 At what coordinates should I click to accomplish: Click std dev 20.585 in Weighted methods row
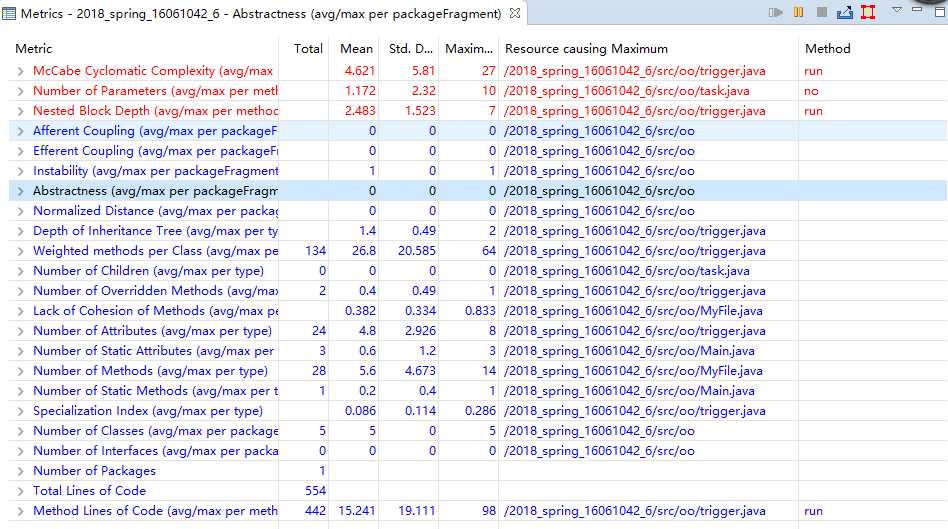(x=417, y=250)
